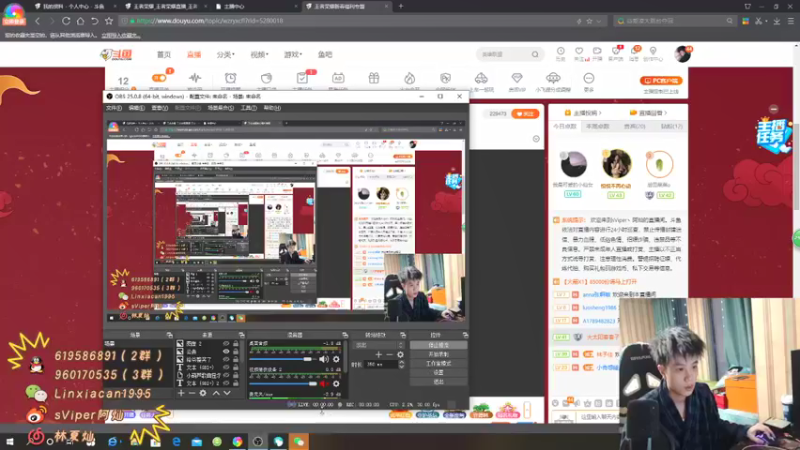
Task: Open the browser hamburger menu
Action: tap(791, 21)
